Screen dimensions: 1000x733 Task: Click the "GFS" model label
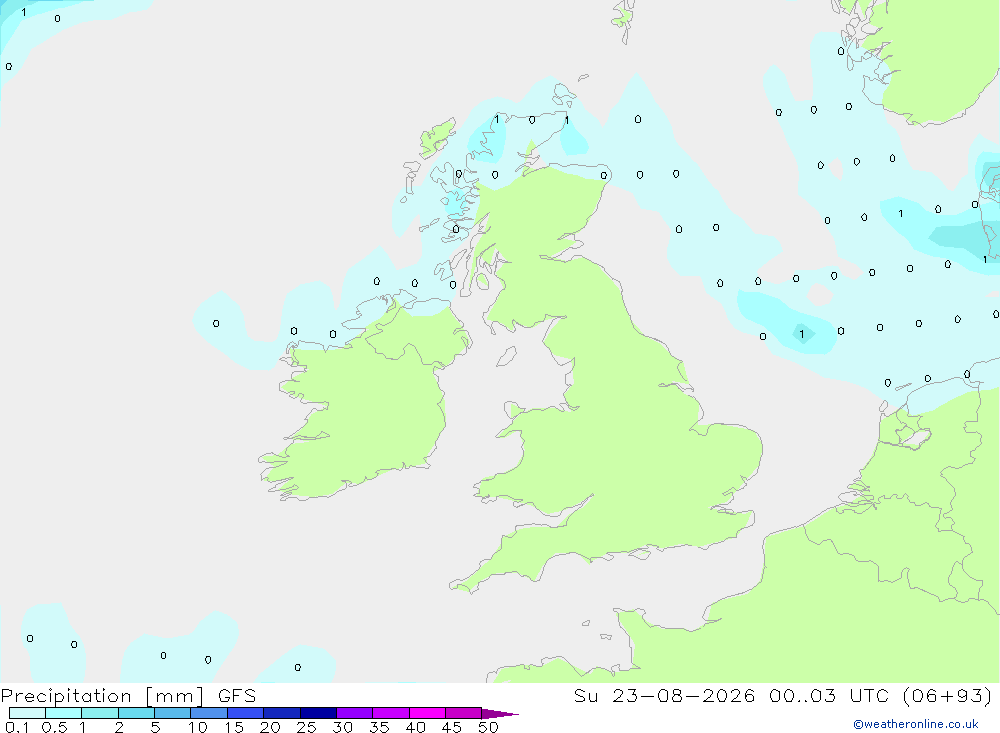pos(237,696)
